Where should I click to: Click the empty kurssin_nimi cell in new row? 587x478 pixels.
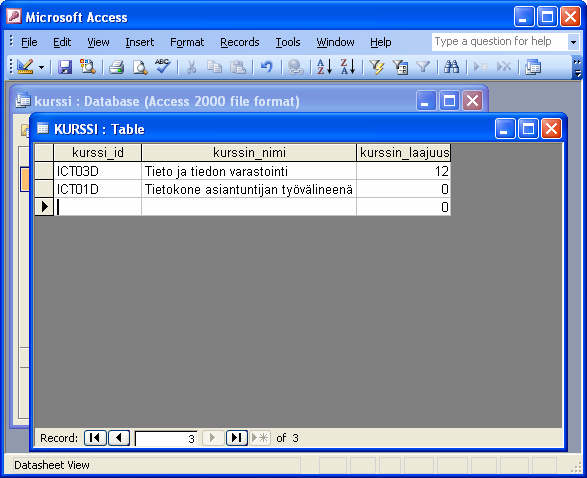249,207
